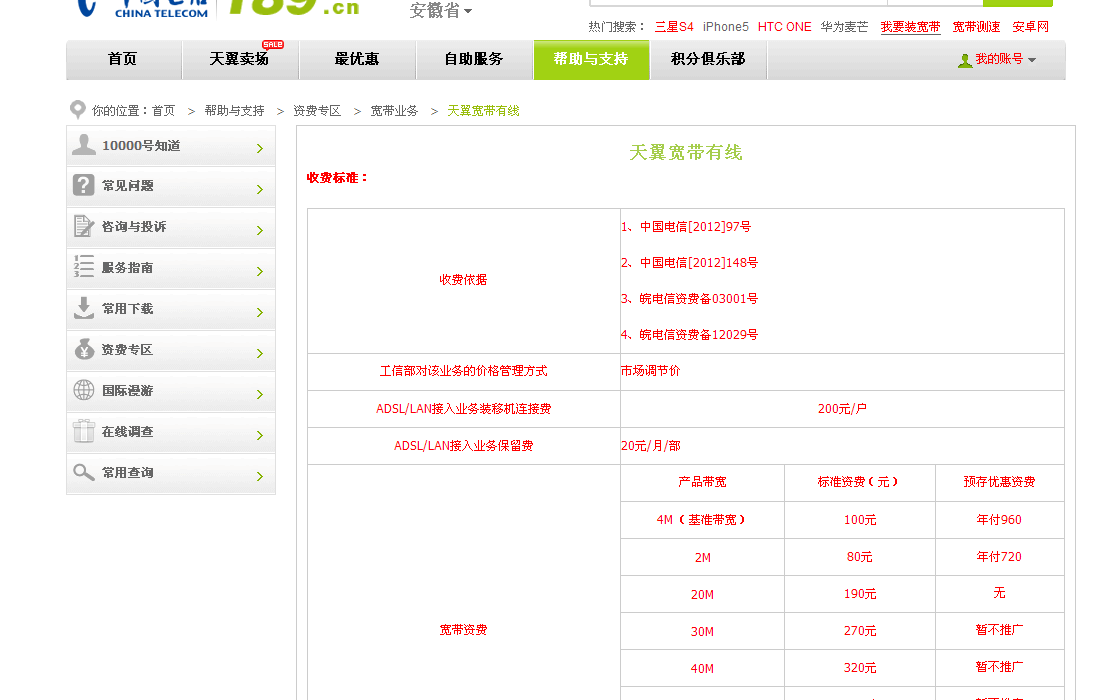Expand the 常用下载 chevron arrow
Image resolution: width=1106 pixels, height=700 pixels.
[x=260, y=312]
